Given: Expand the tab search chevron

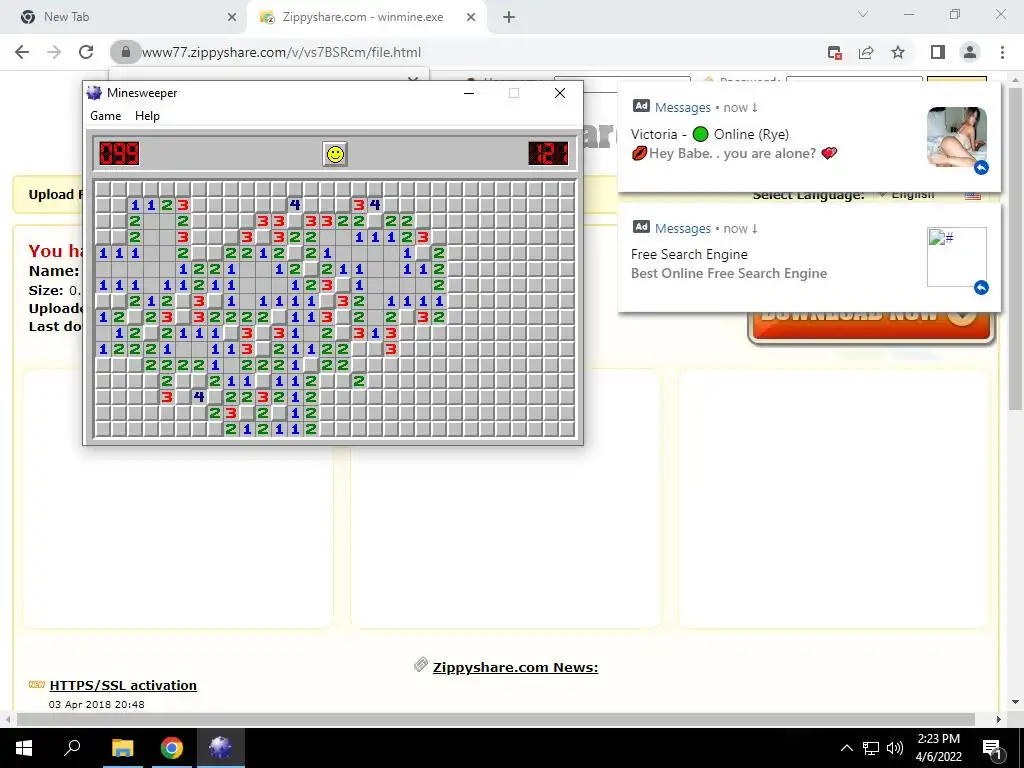Looking at the screenshot, I should (863, 14).
